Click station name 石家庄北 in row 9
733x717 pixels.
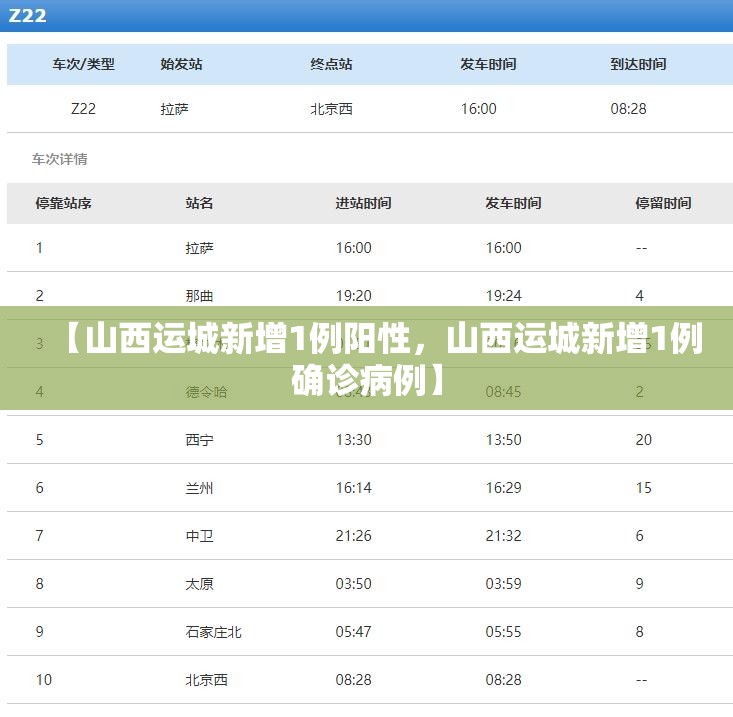pyautogui.click(x=213, y=632)
